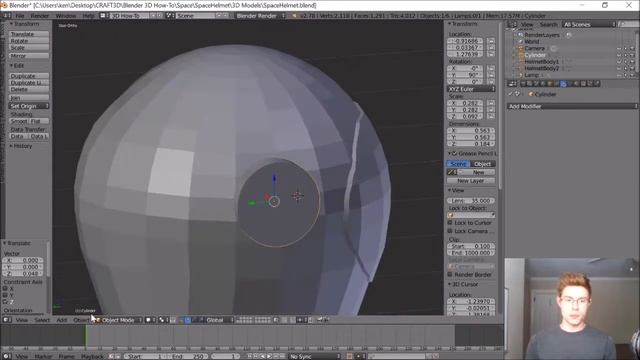Open the XYZ Euler rotation mode dropdown

pyautogui.click(x=471, y=89)
